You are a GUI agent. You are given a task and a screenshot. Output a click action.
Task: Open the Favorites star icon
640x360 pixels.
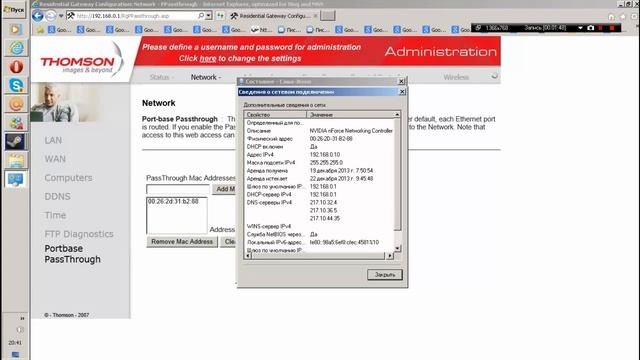tap(623, 17)
